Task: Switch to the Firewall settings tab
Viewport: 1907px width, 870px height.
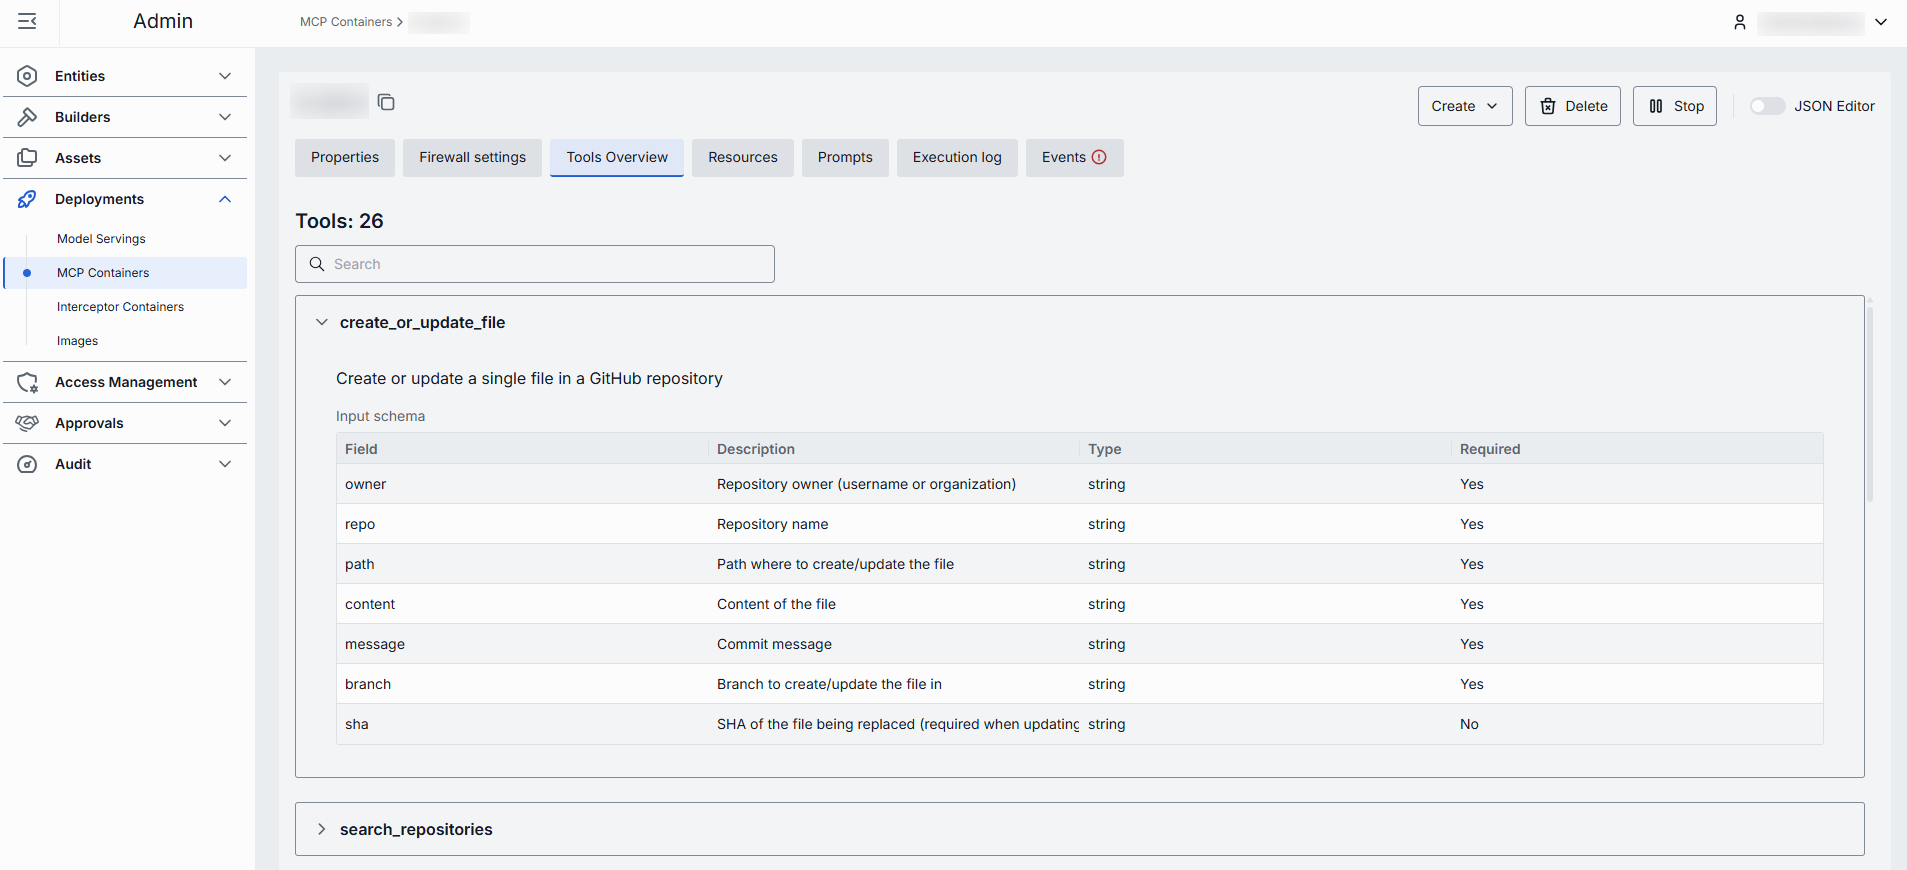Action: [472, 157]
